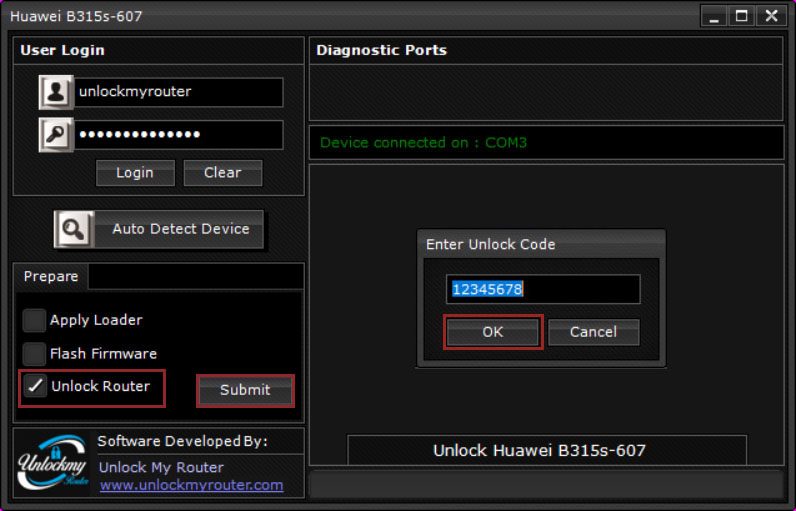The width and height of the screenshot is (796, 511).
Task: Click the "Unlock My Router" developer name
Action: (x=161, y=467)
